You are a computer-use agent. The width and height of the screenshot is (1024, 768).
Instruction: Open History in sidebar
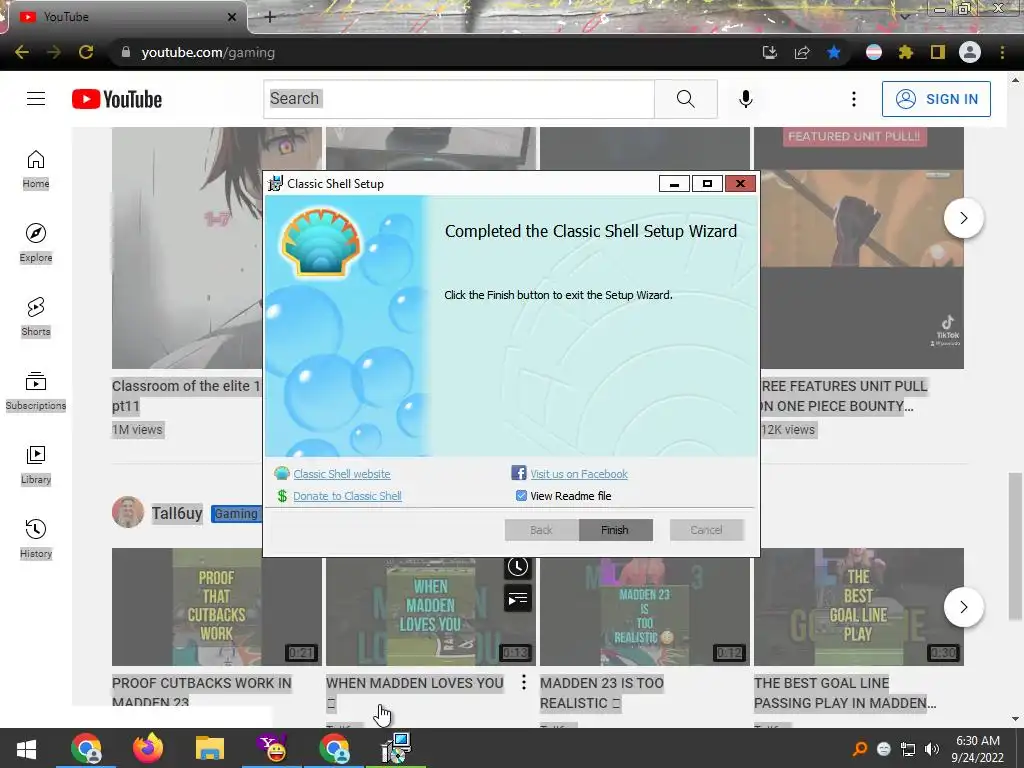[36, 539]
